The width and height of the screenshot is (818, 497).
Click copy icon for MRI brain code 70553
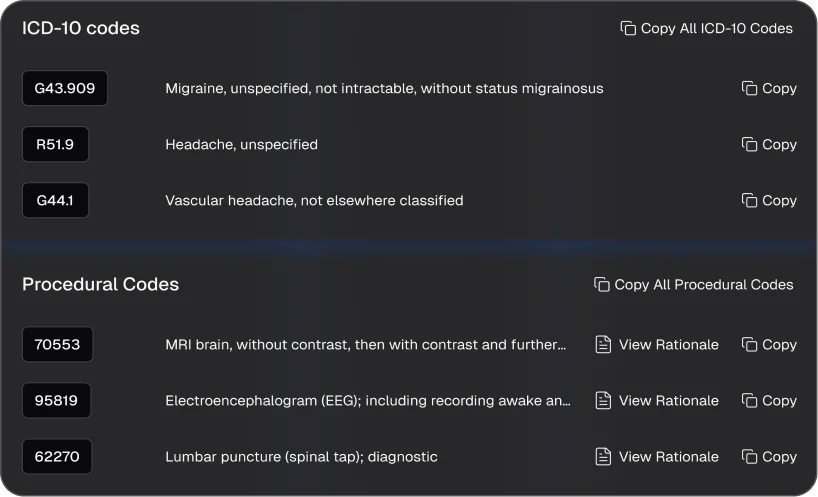[x=749, y=344]
